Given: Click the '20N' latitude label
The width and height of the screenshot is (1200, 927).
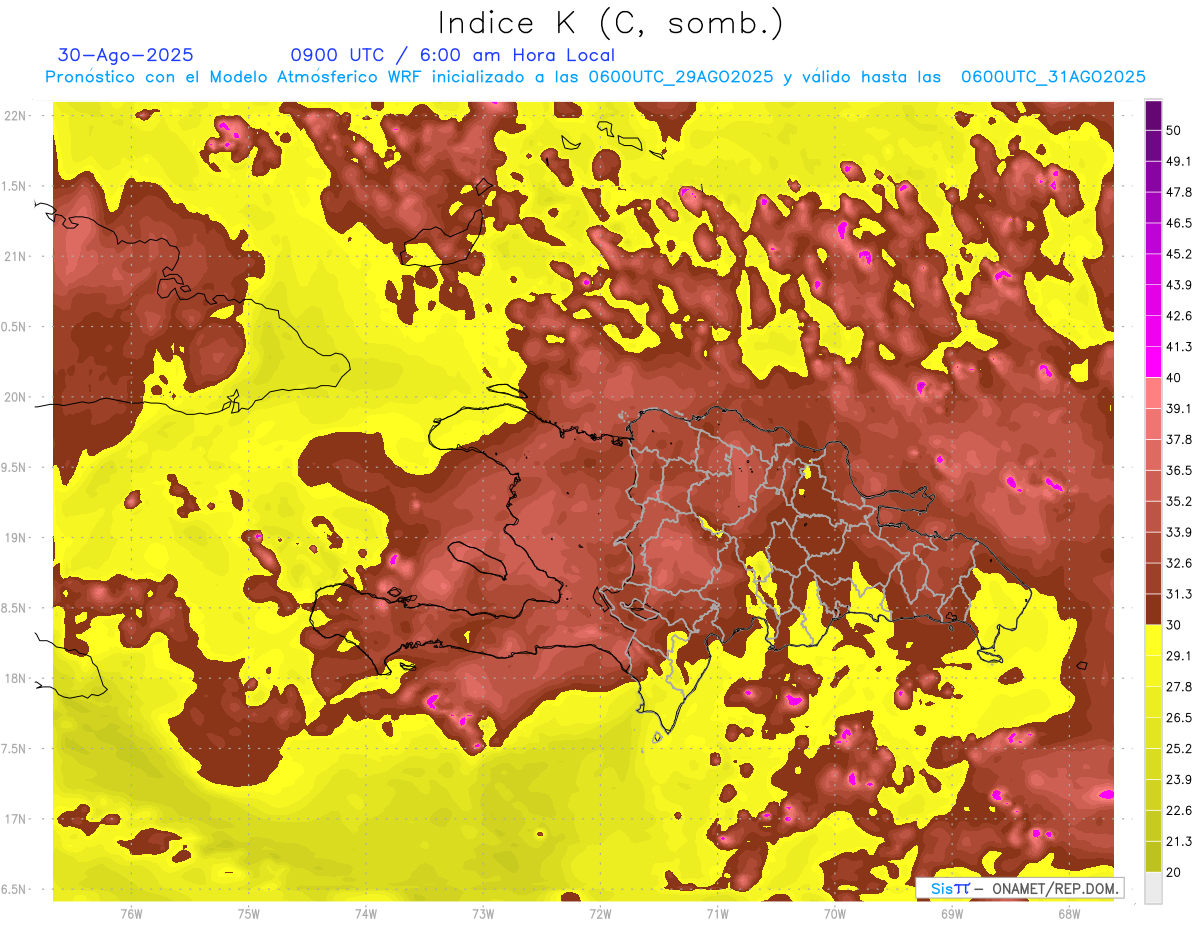Looking at the screenshot, I should pos(15,397).
